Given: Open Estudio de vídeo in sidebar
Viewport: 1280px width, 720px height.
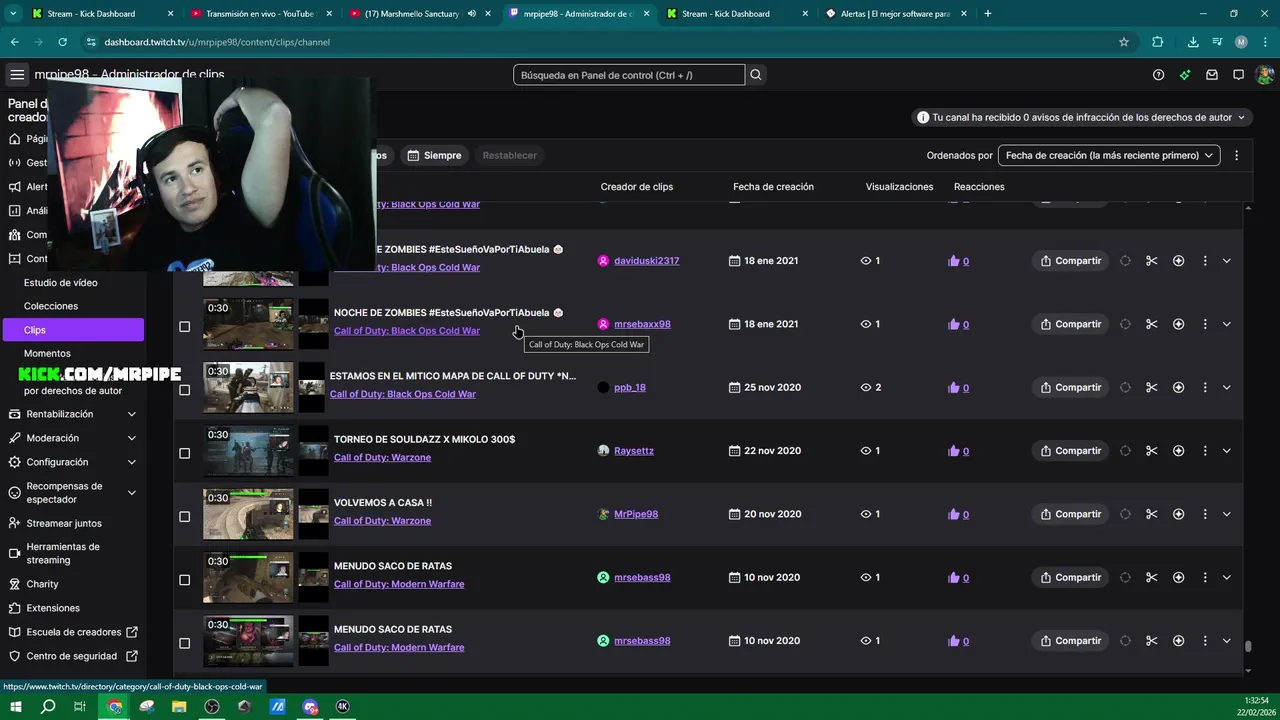Looking at the screenshot, I should pyautogui.click(x=60, y=283).
